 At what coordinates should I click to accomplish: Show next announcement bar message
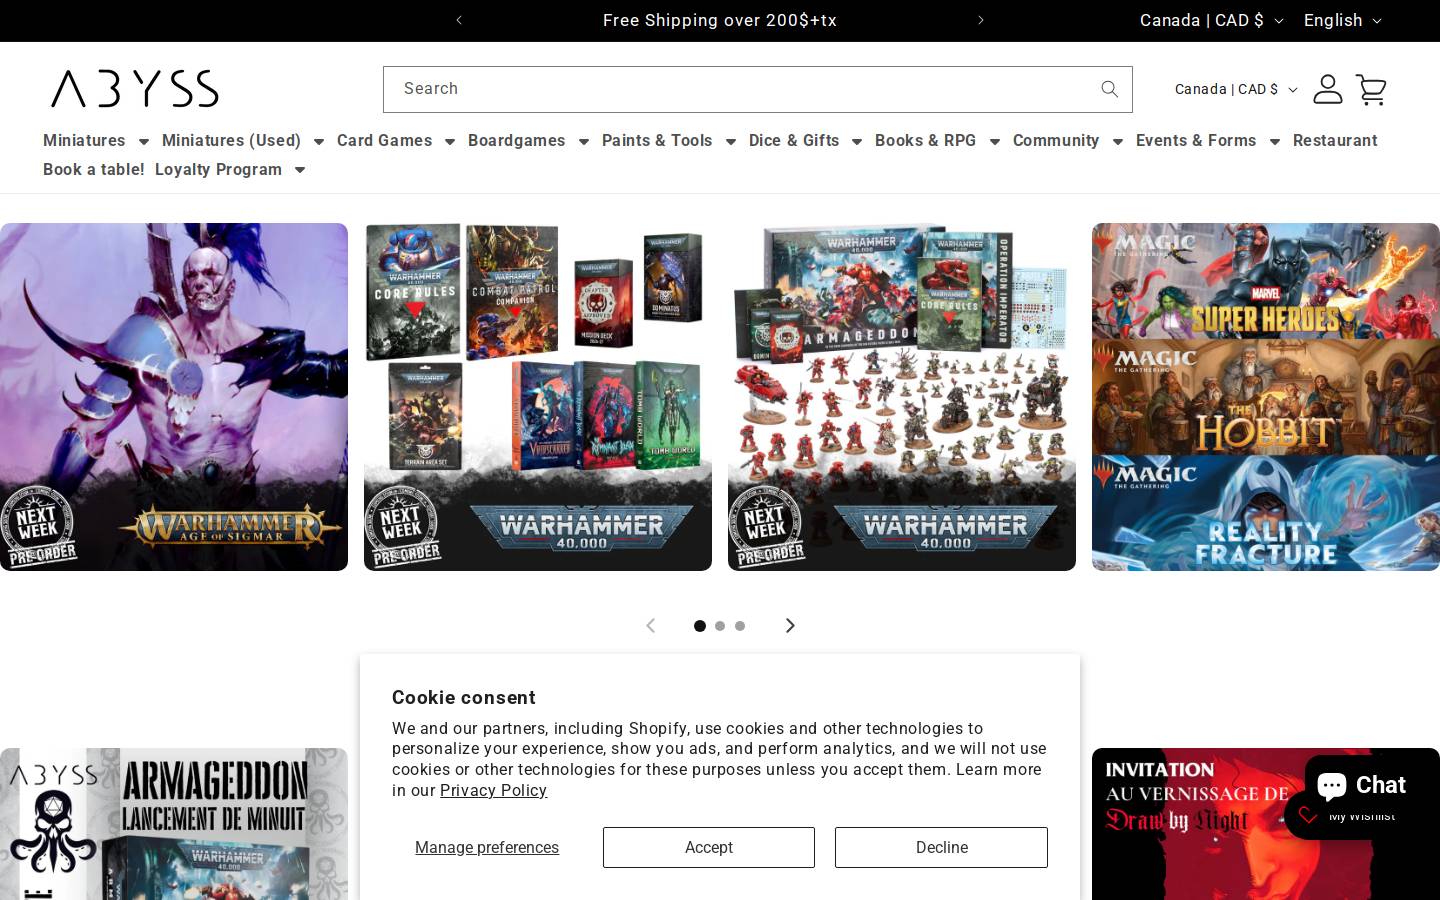pyautogui.click(x=981, y=20)
